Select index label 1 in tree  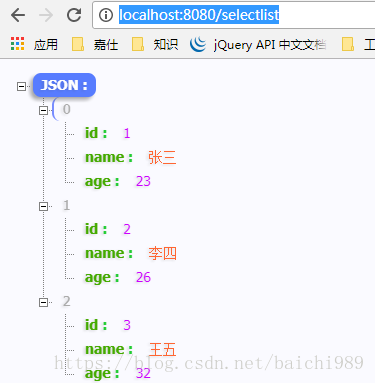[67, 205]
